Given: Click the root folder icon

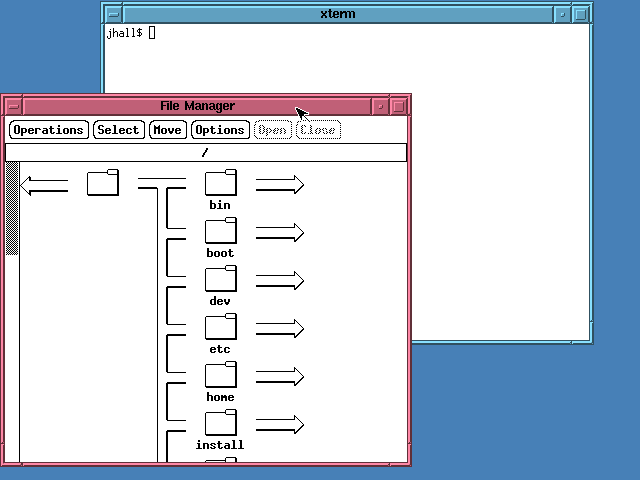Looking at the screenshot, I should pyautogui.click(x=102, y=183).
